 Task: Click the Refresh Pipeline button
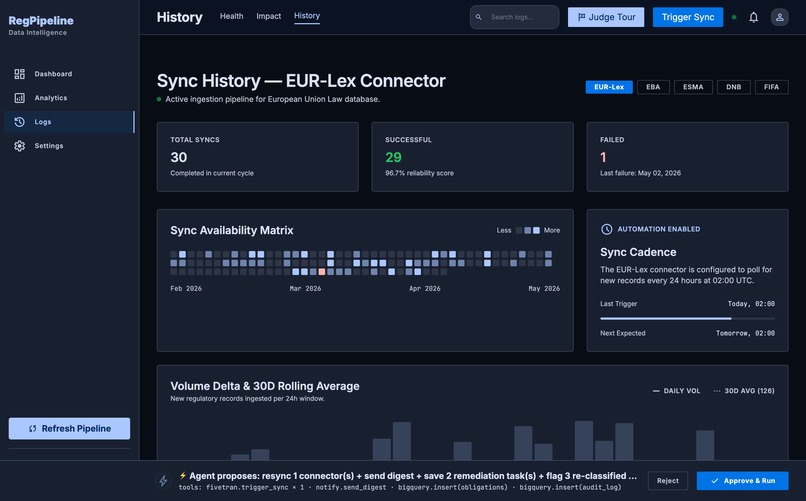pyautogui.click(x=69, y=429)
